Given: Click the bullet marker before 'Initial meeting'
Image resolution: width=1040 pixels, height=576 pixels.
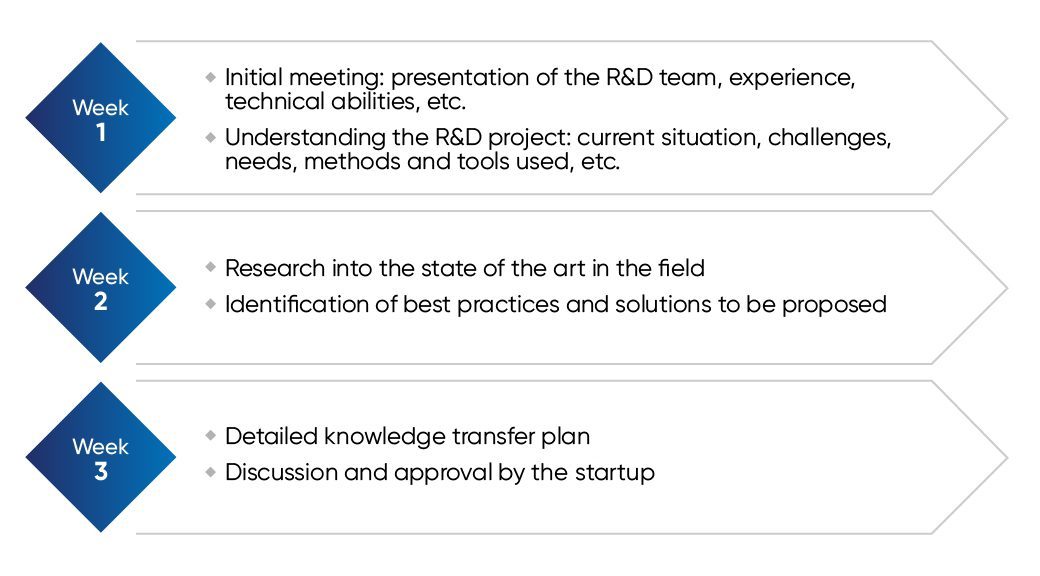Looking at the screenshot, I should pyautogui.click(x=210, y=76).
